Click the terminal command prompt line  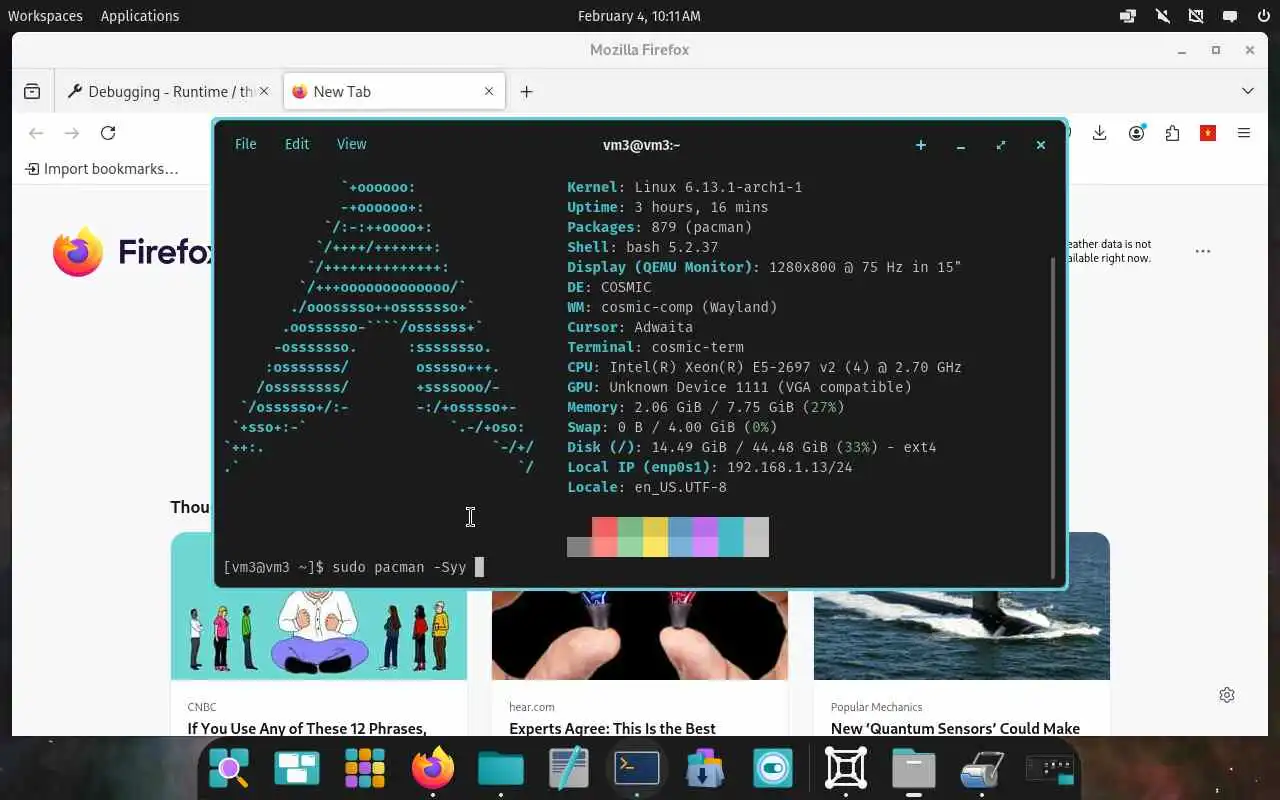(353, 567)
